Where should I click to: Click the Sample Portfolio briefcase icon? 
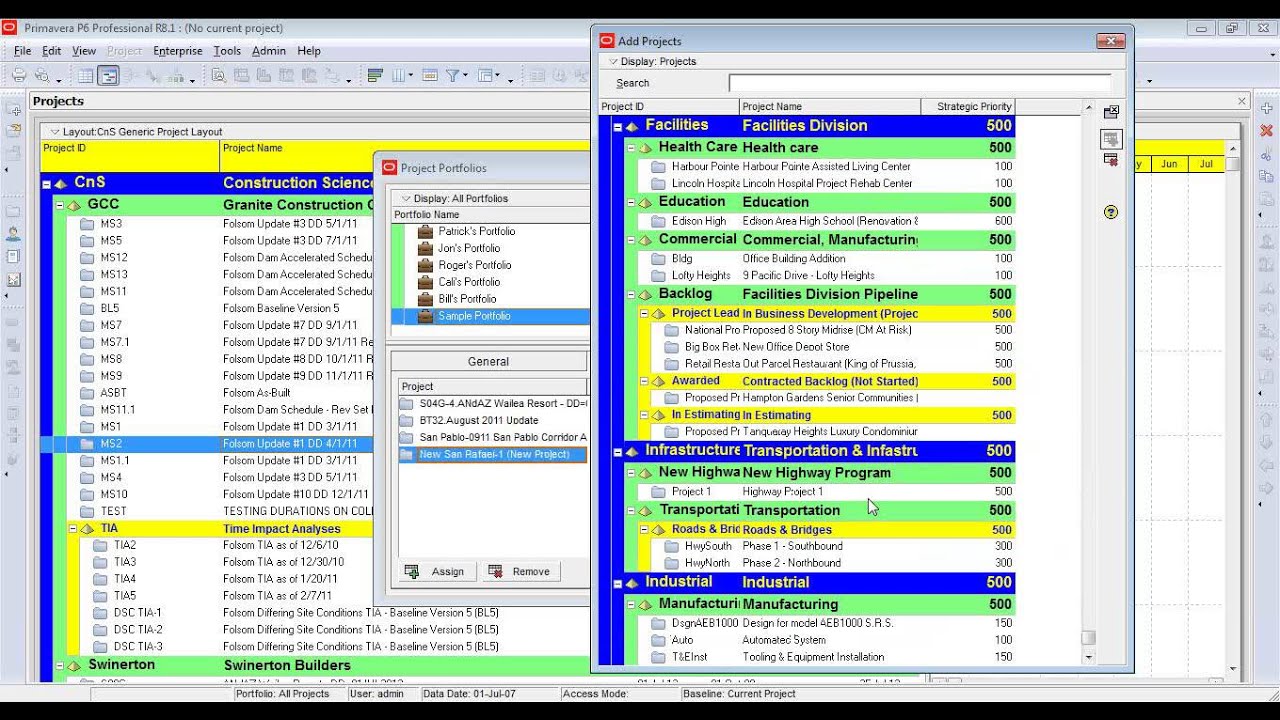click(425, 316)
